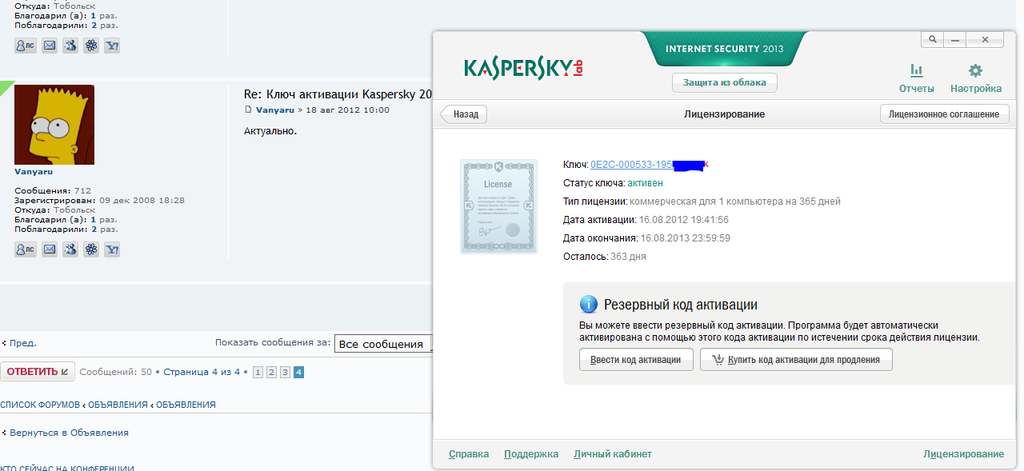Click СПИСОК ФОРУМОВ breadcrumb link

(40, 404)
